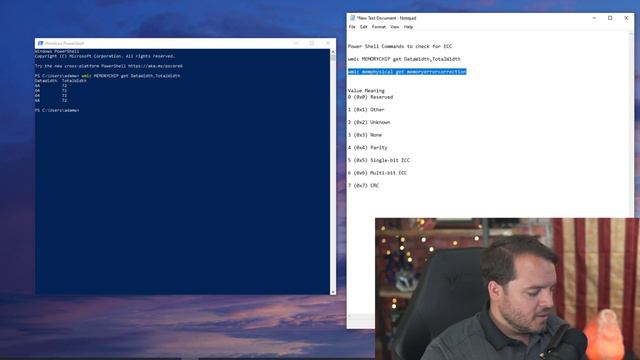The height and width of the screenshot is (360, 640).
Task: Click the '6 (0x6) Multi-bit ECC' line
Action: 378,173
